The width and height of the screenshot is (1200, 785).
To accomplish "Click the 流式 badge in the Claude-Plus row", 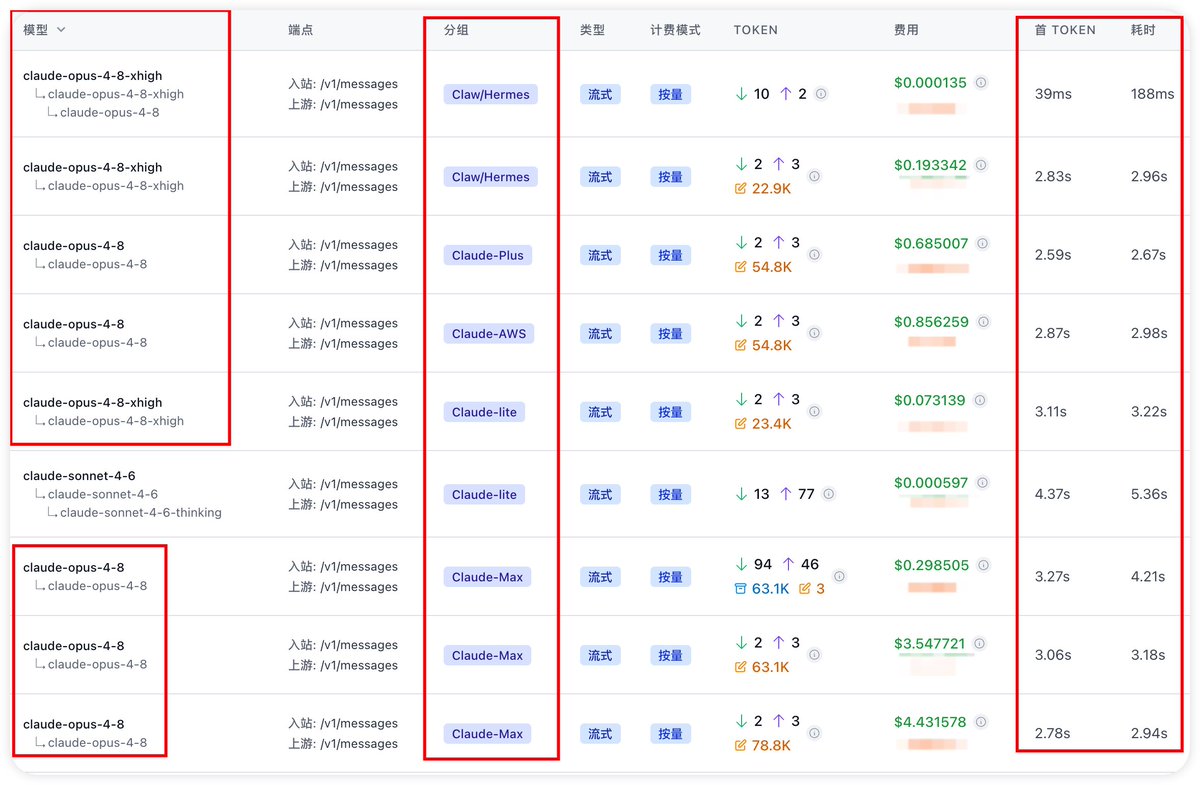I will coord(600,255).
